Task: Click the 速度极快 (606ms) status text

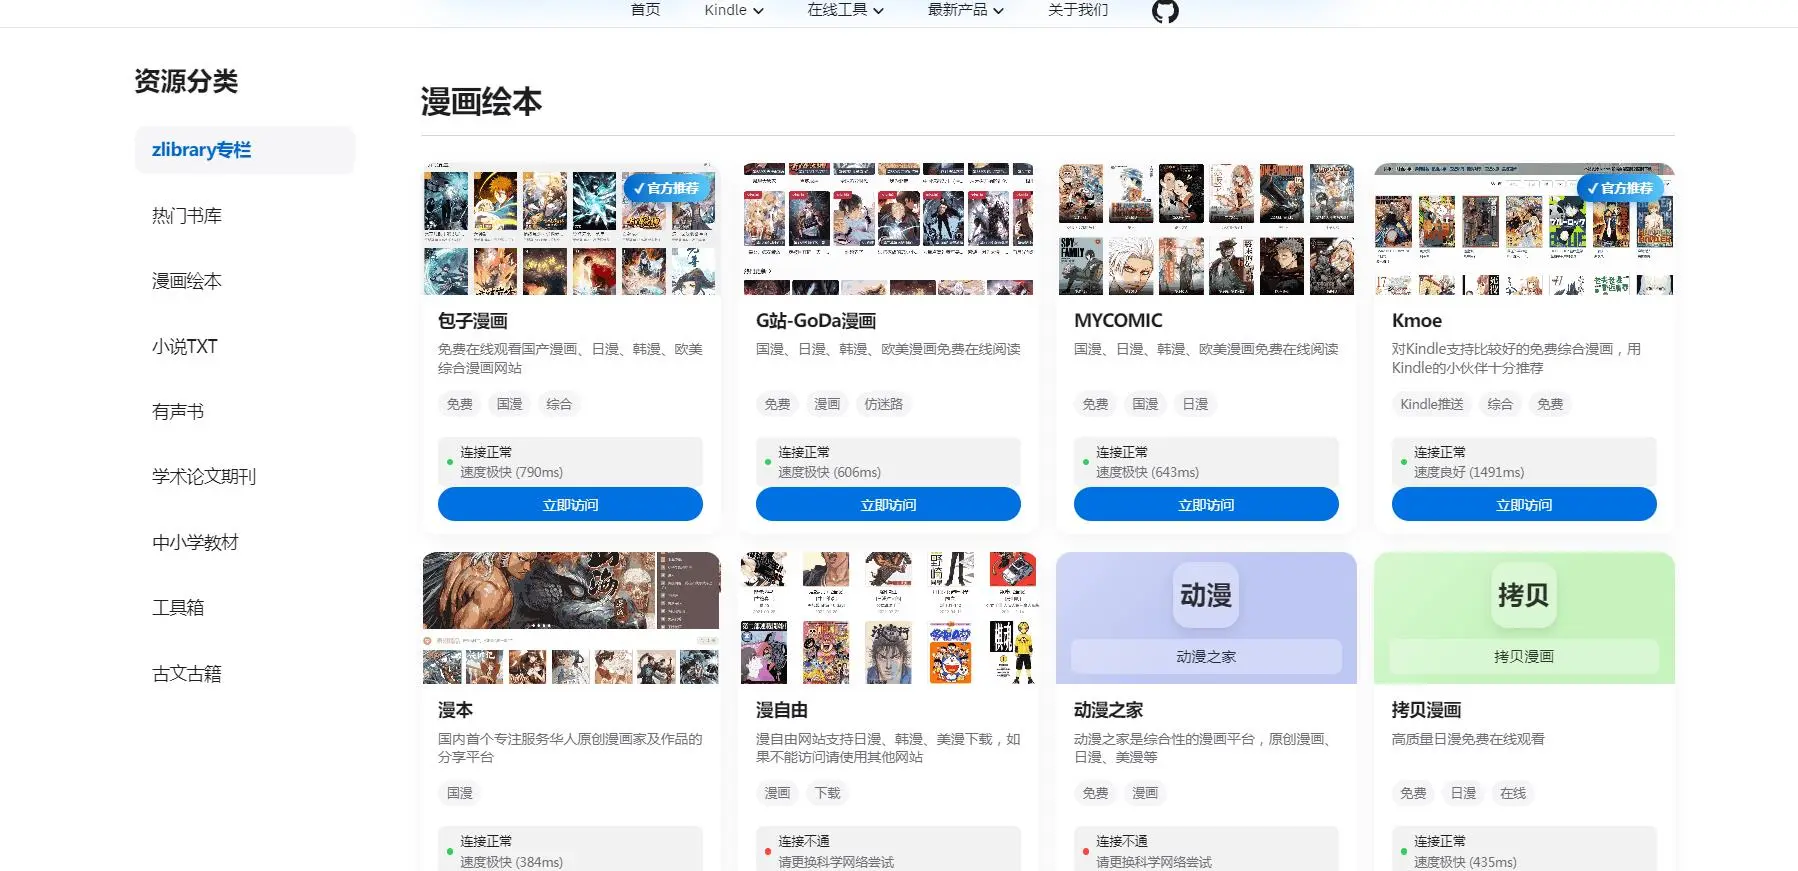Action: (829, 472)
